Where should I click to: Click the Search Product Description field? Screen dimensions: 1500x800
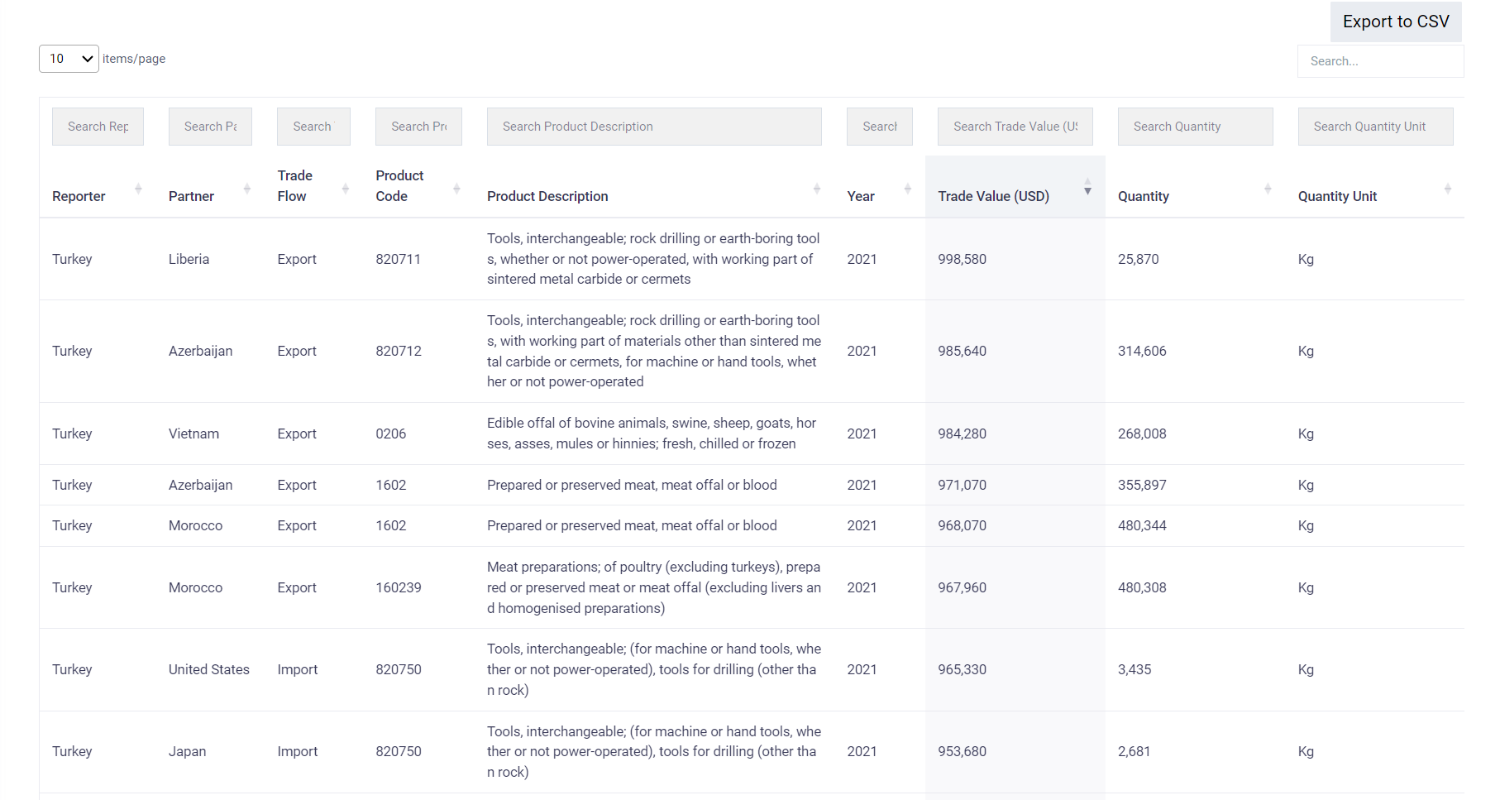point(654,127)
